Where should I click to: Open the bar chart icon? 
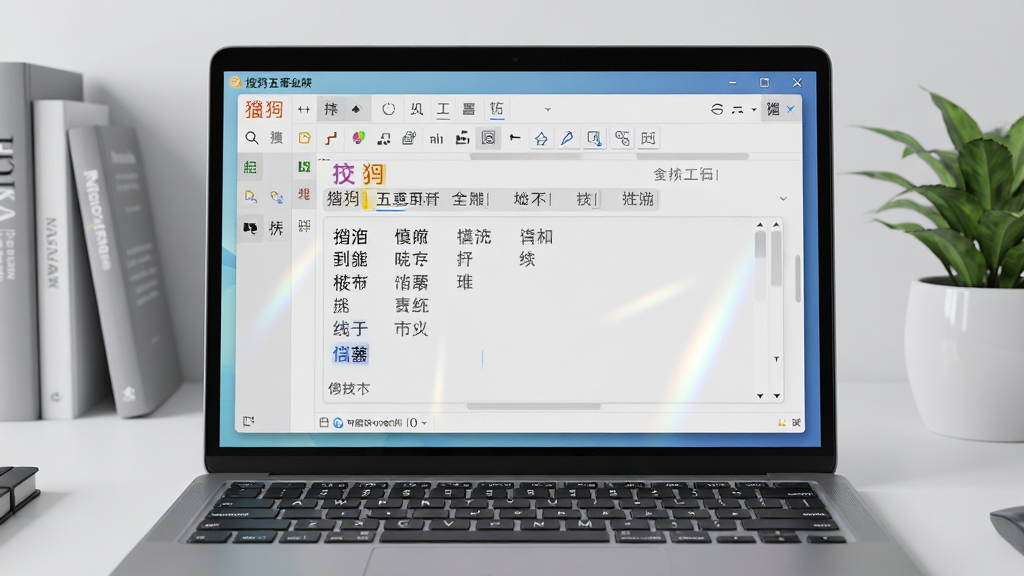[436, 138]
